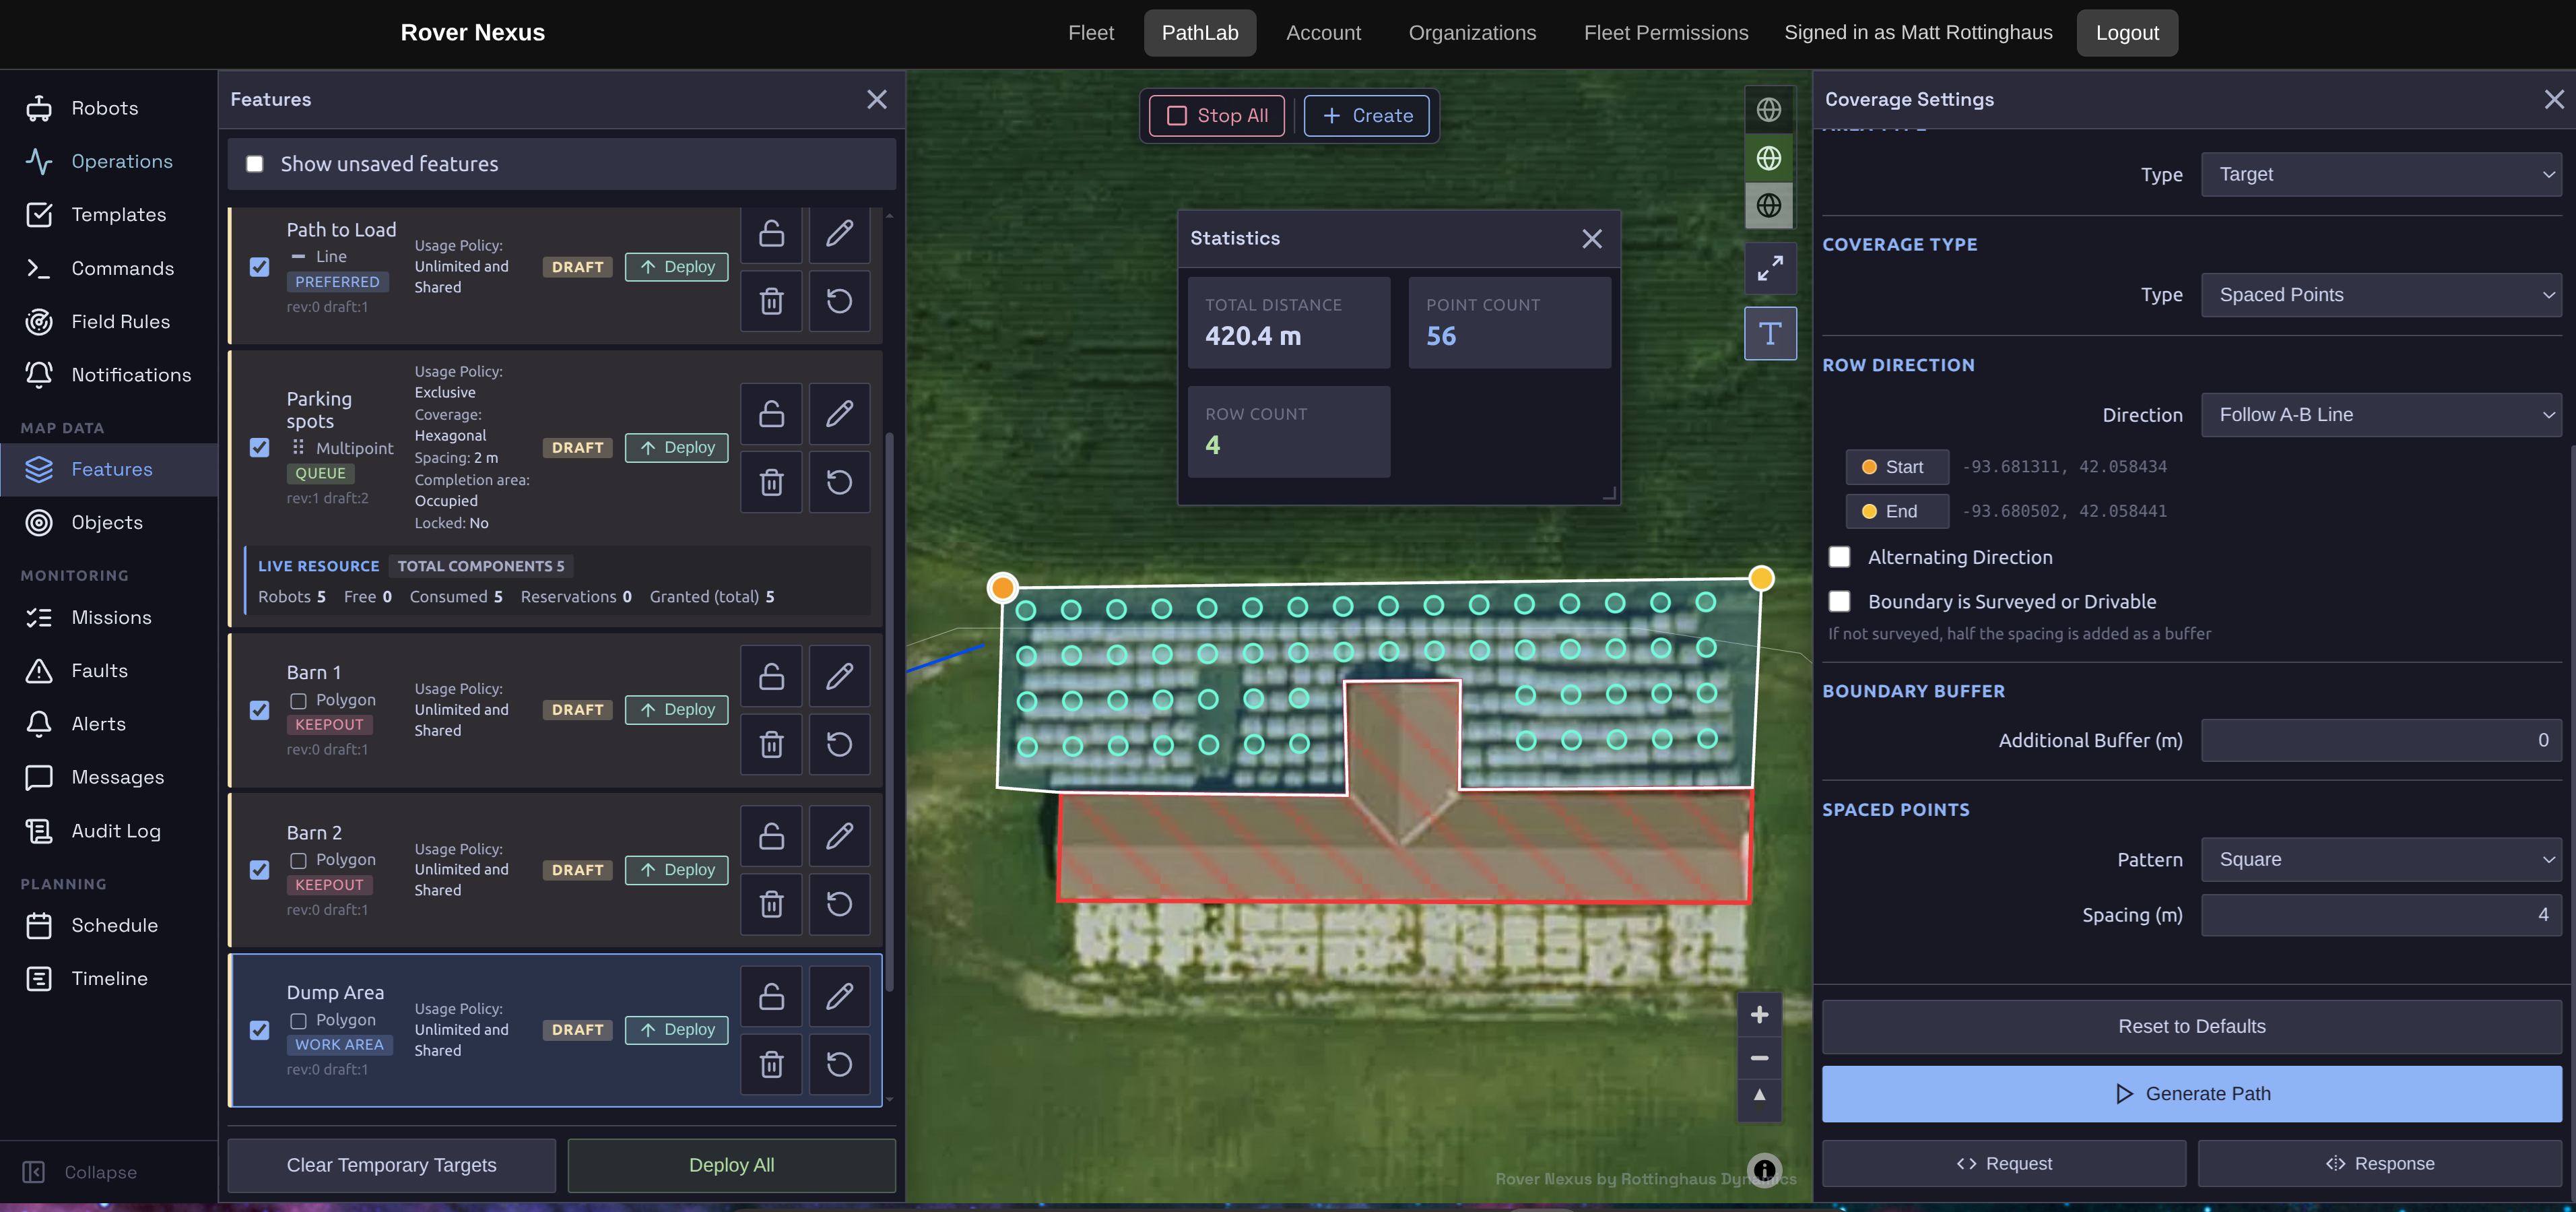The width and height of the screenshot is (2576, 1212).
Task: Uncheck the Parking spots visibility checkbox
Action: click(259, 447)
